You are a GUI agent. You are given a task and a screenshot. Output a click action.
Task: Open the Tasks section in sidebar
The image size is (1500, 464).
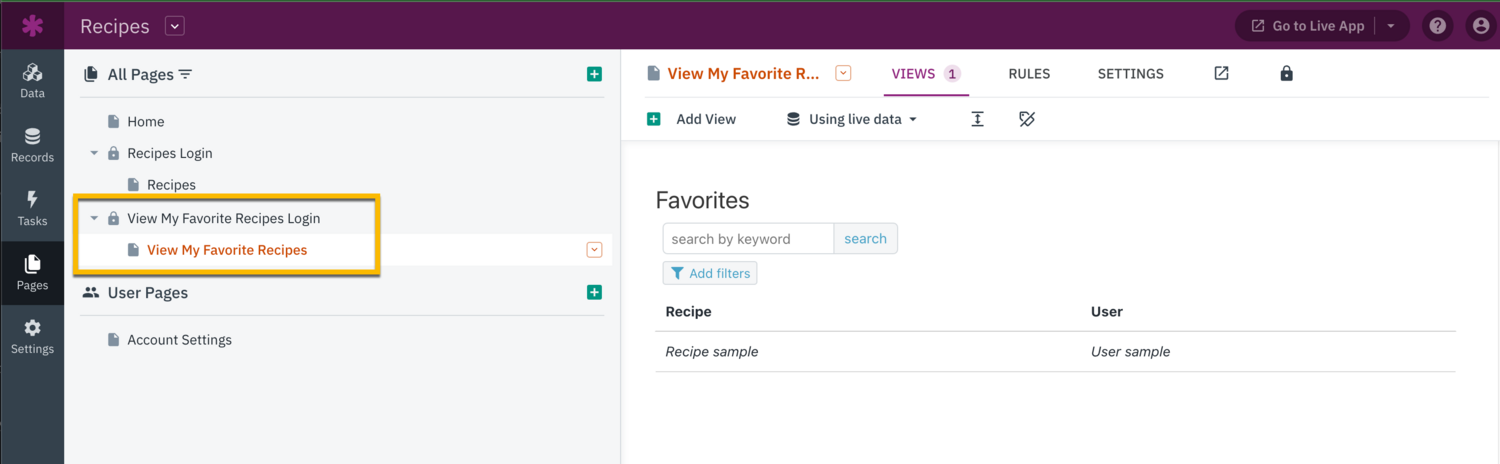click(x=32, y=209)
